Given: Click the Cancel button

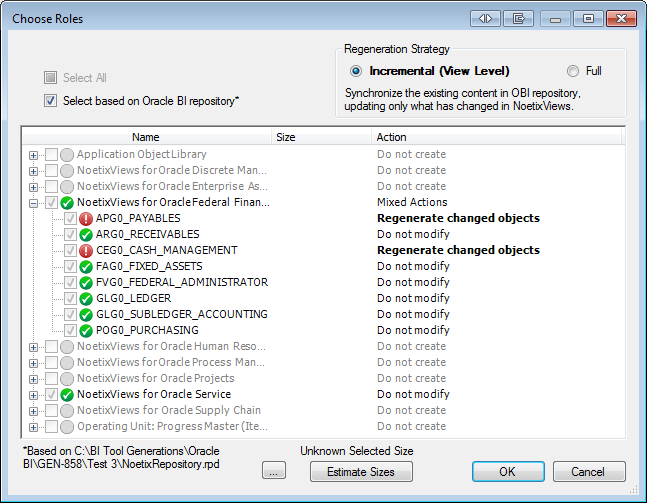Looking at the screenshot, I should pyautogui.click(x=589, y=472).
